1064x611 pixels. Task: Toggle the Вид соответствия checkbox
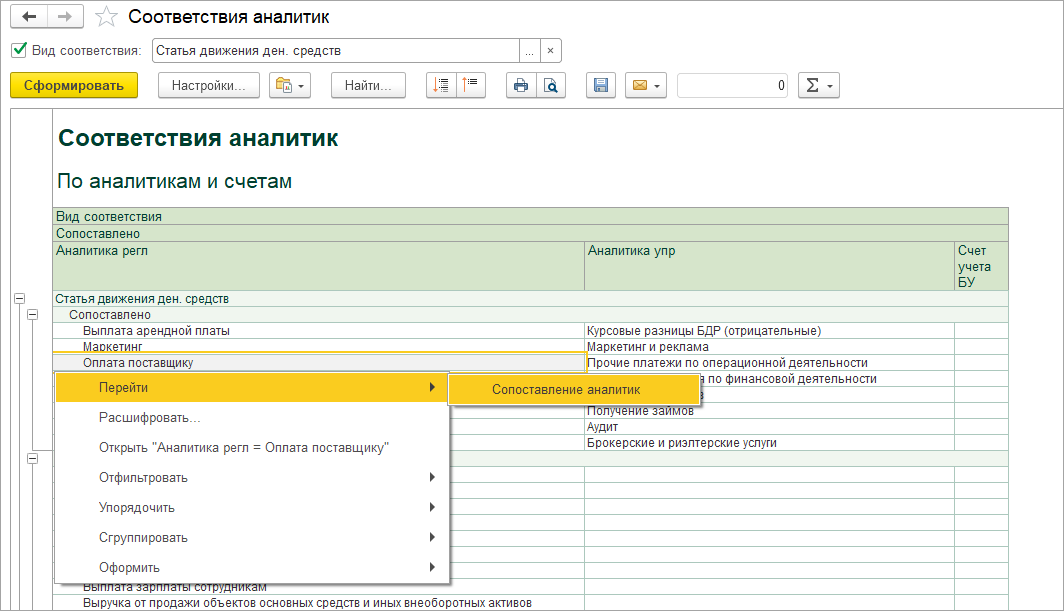coord(19,50)
